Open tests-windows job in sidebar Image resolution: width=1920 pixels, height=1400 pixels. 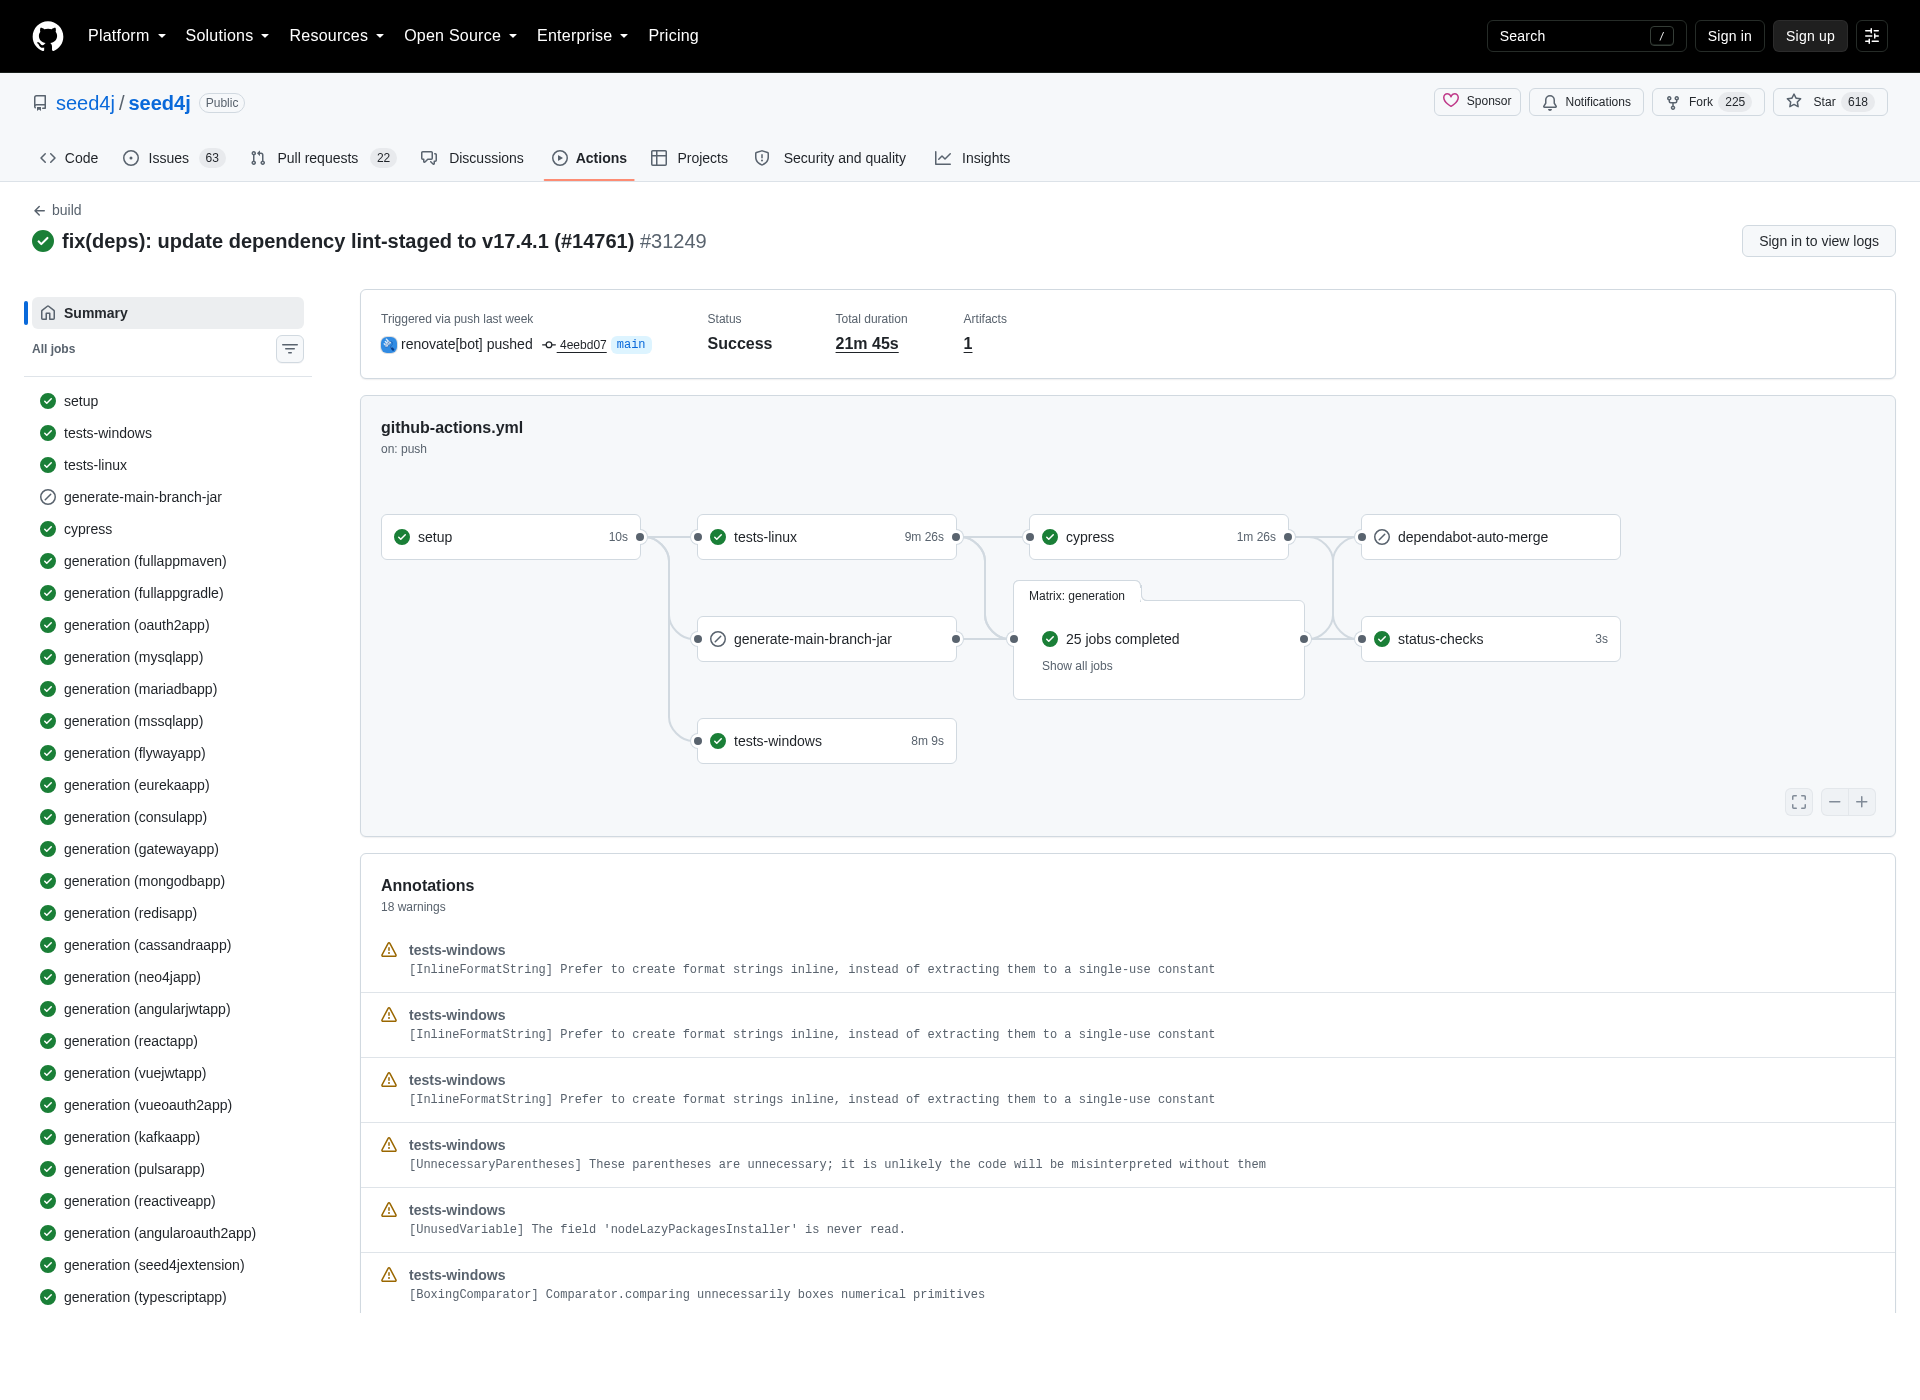pyautogui.click(x=168, y=433)
